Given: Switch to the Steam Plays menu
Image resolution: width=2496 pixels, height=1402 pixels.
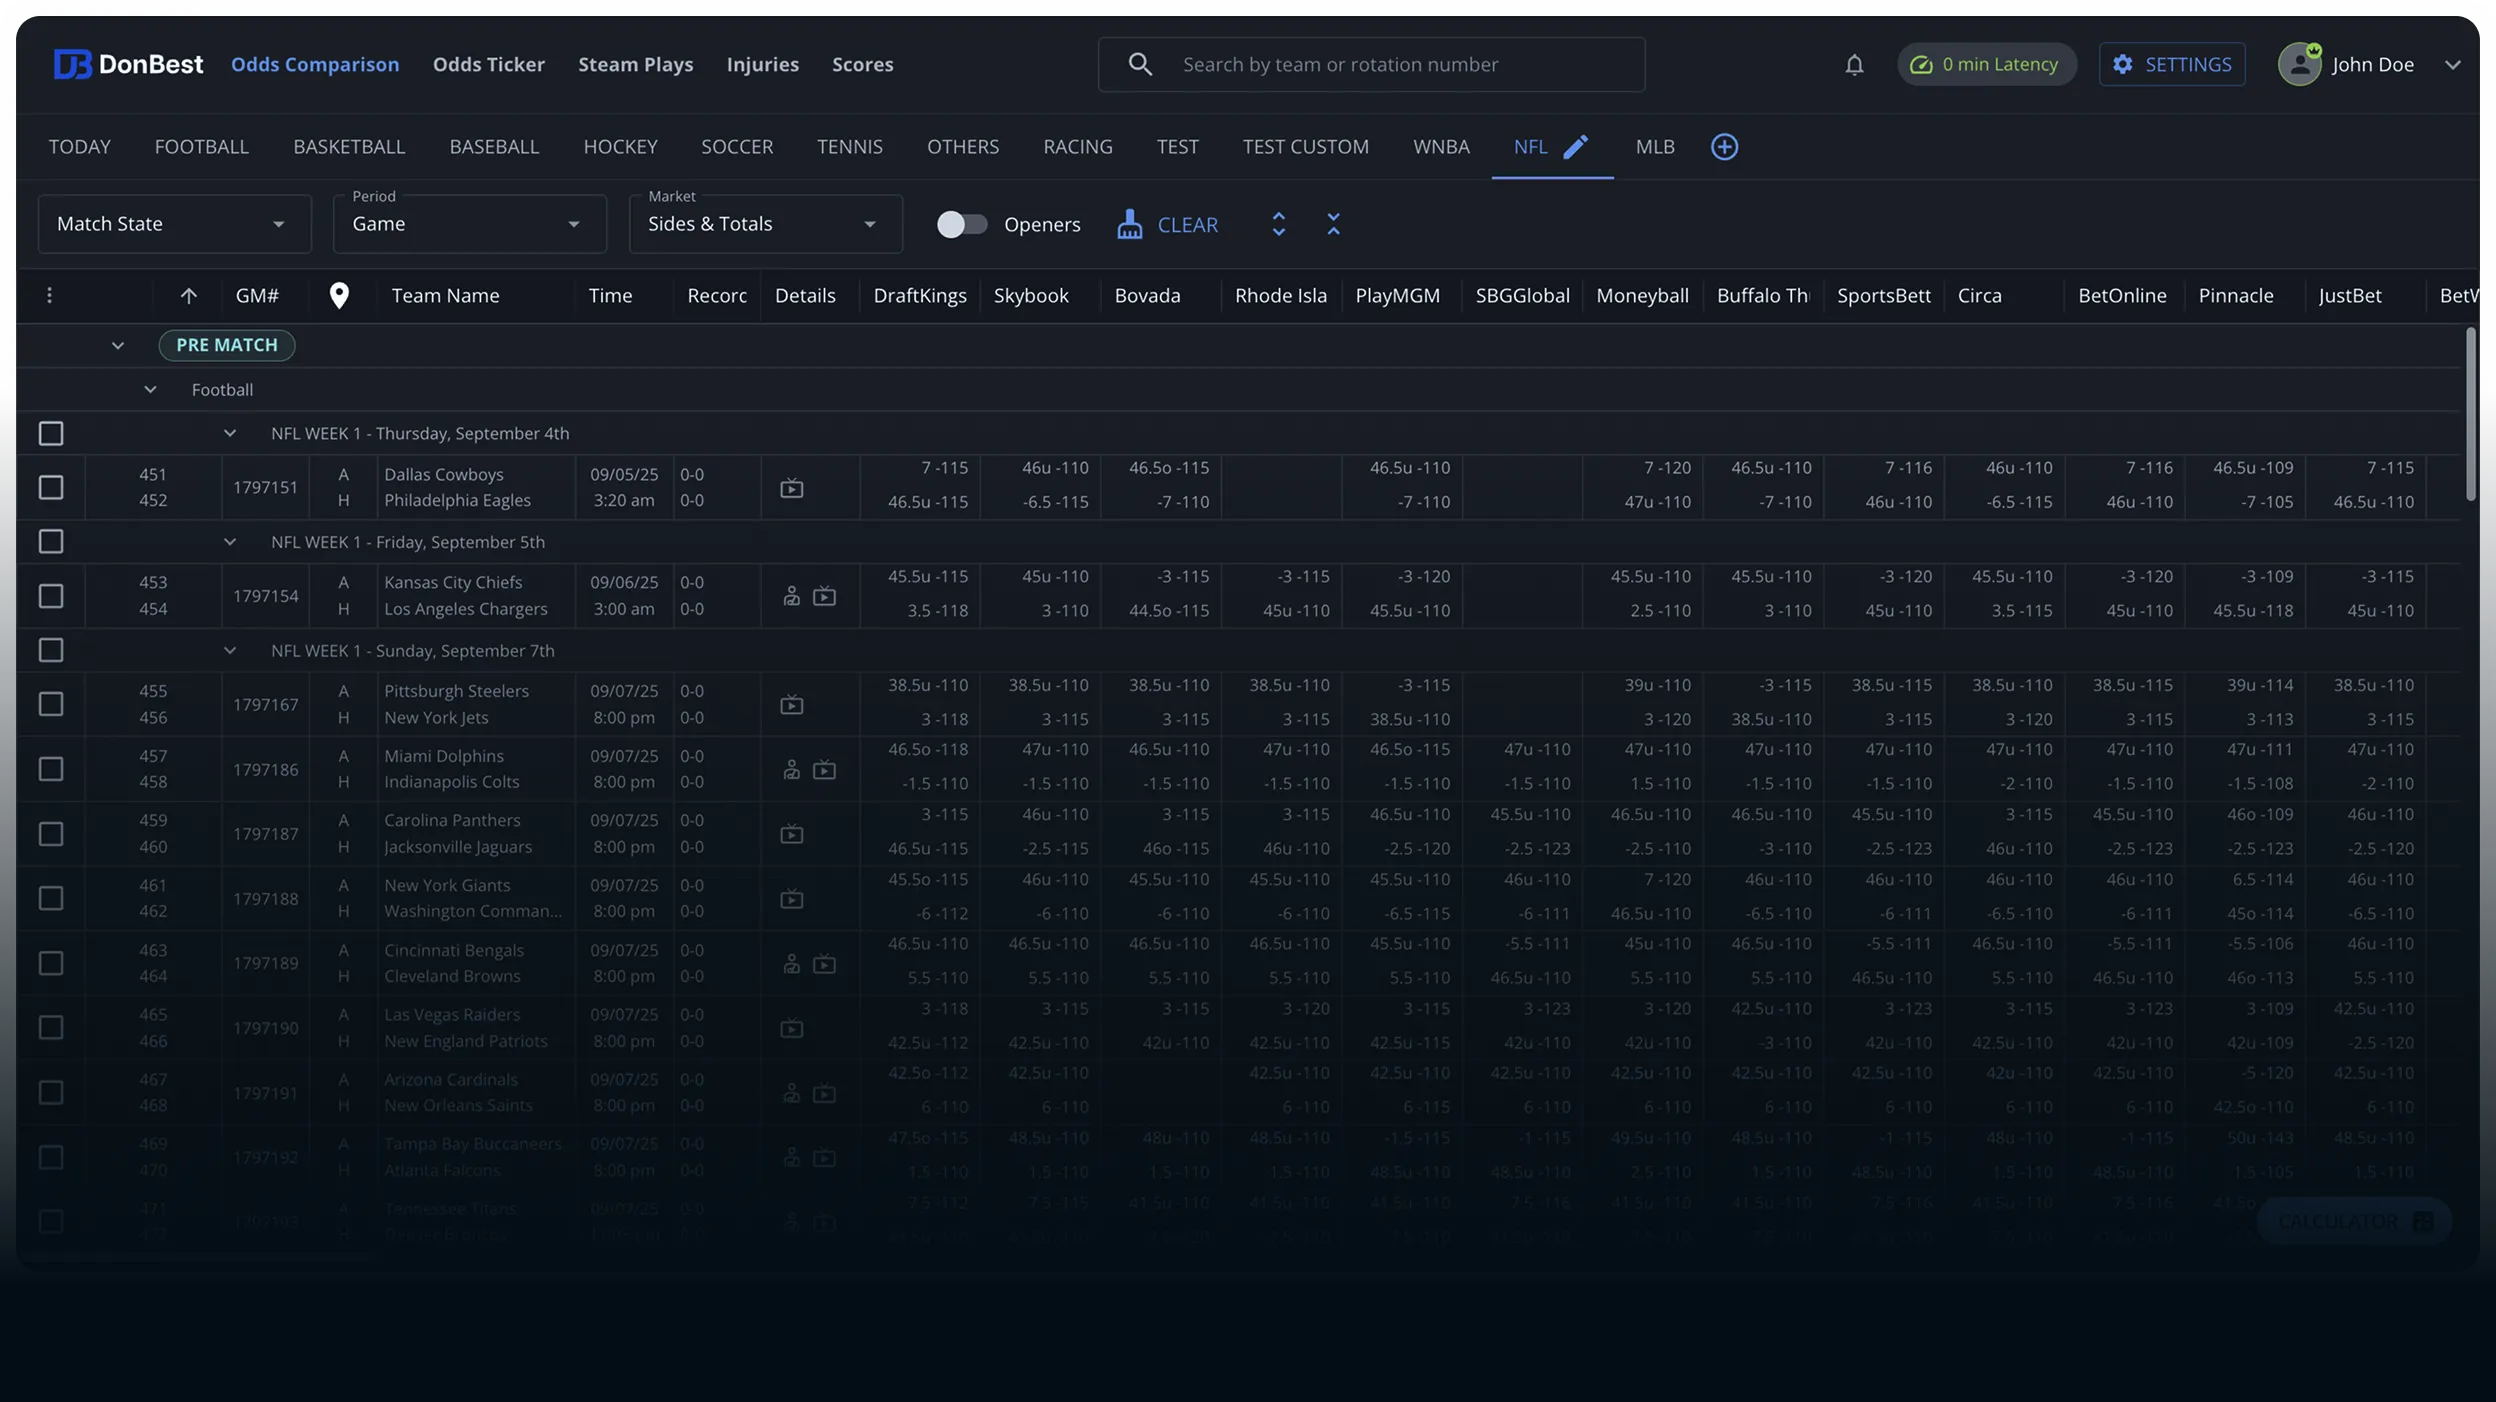Looking at the screenshot, I should click(x=635, y=65).
